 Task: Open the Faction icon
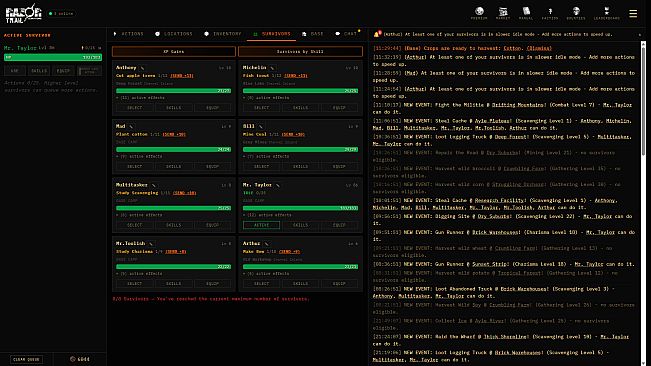(x=550, y=13)
